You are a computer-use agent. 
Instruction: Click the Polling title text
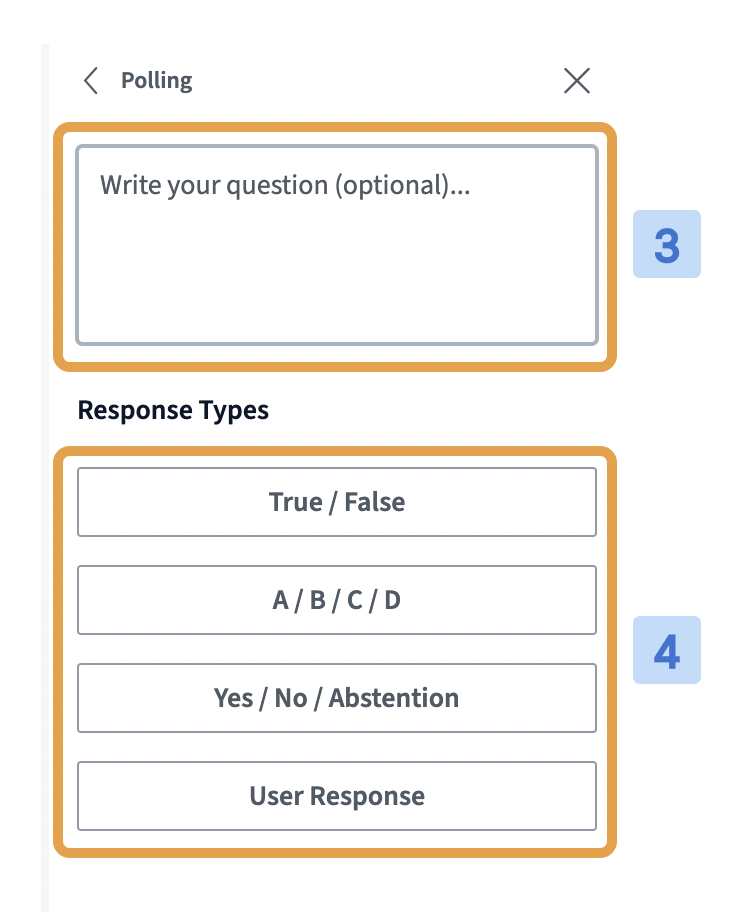point(156,81)
